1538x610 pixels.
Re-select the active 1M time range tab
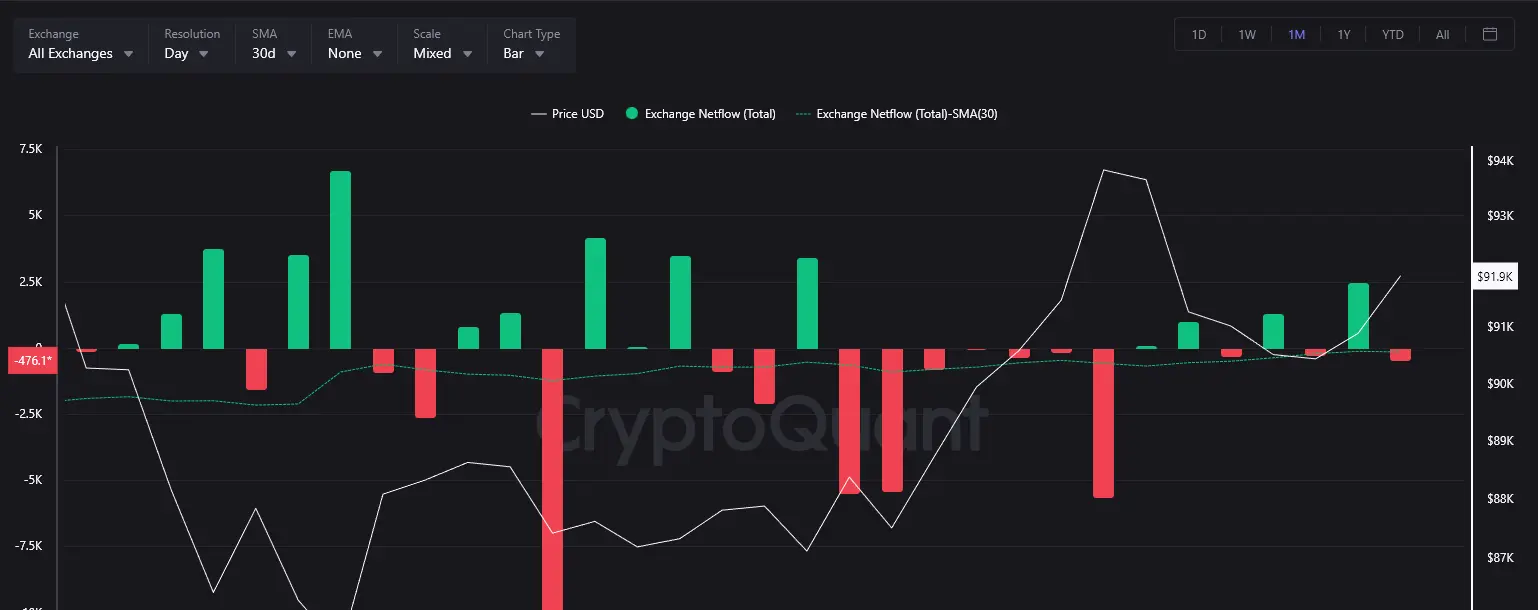click(1296, 33)
